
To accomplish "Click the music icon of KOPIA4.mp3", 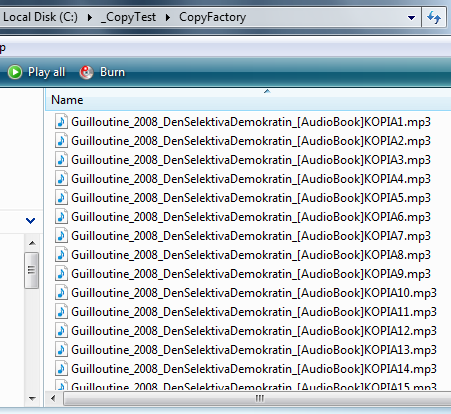I will click(x=61, y=179).
